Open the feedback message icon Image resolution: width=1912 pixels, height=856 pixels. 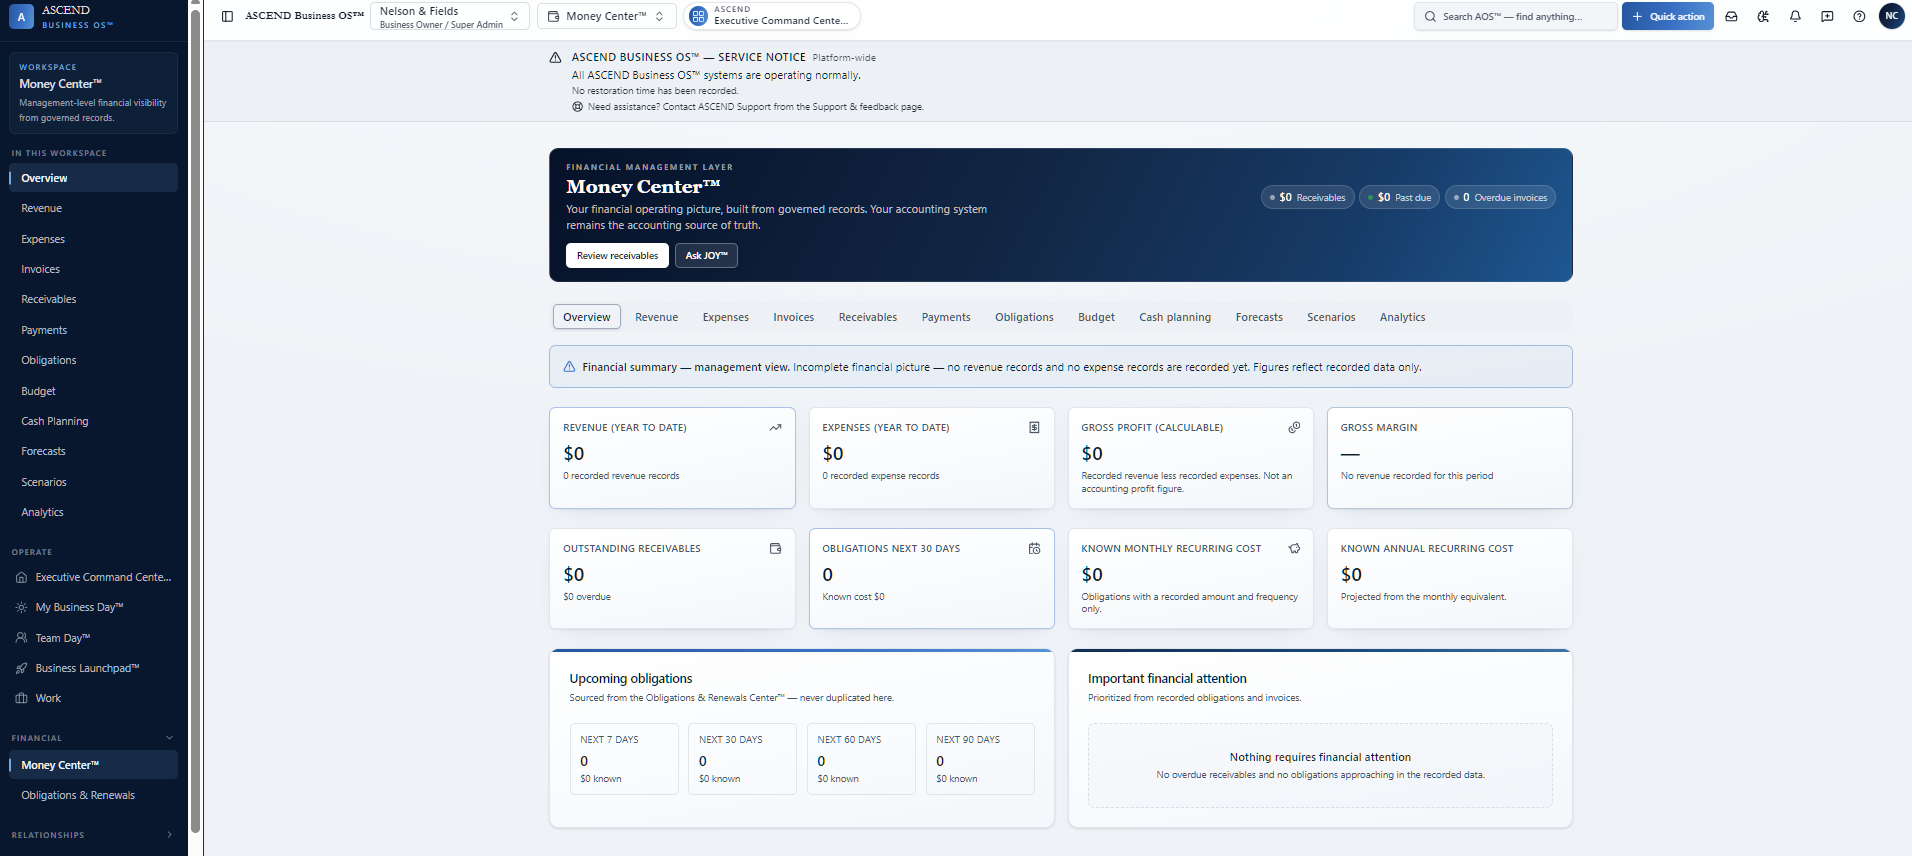tap(1827, 16)
